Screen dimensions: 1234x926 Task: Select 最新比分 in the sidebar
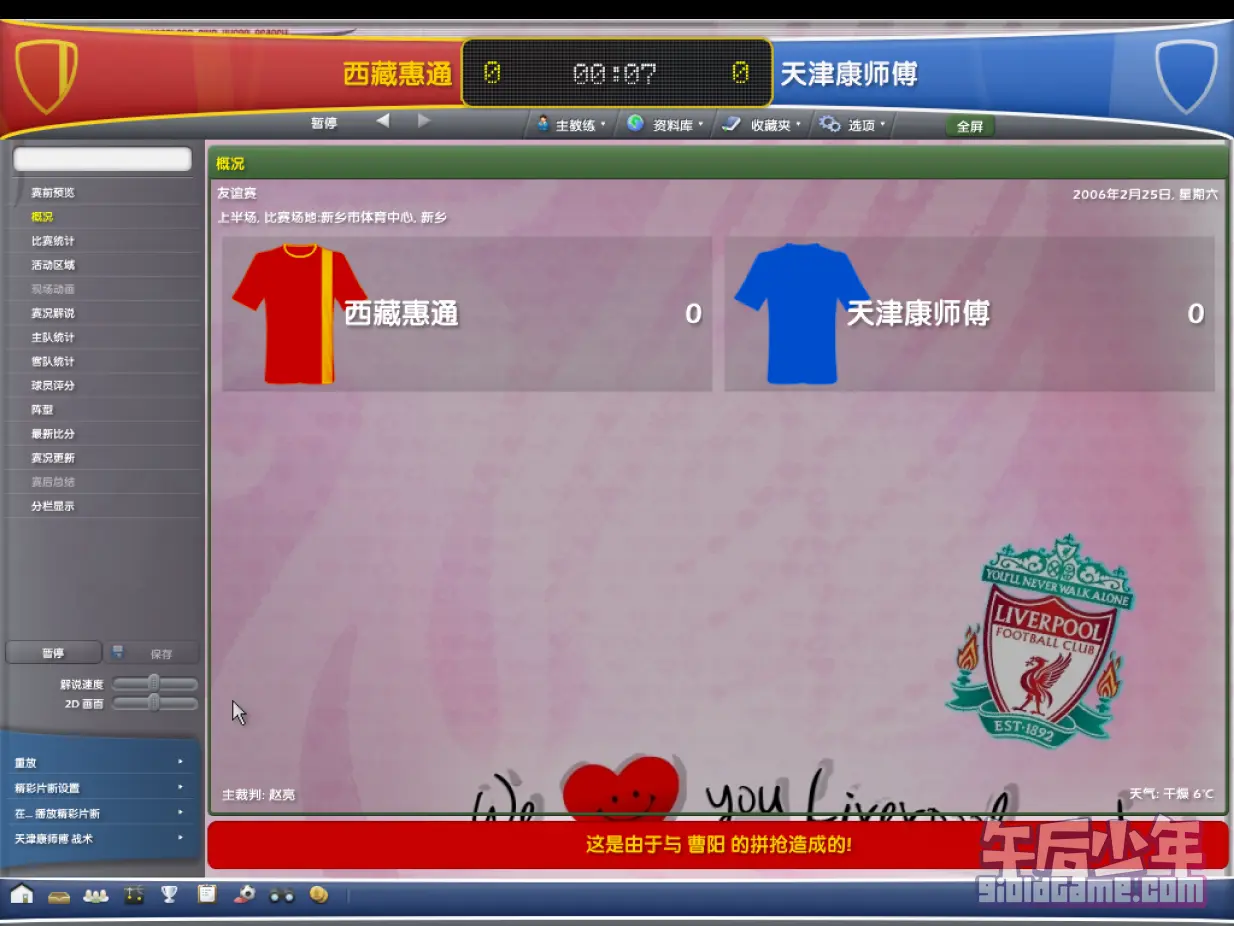[105, 433]
